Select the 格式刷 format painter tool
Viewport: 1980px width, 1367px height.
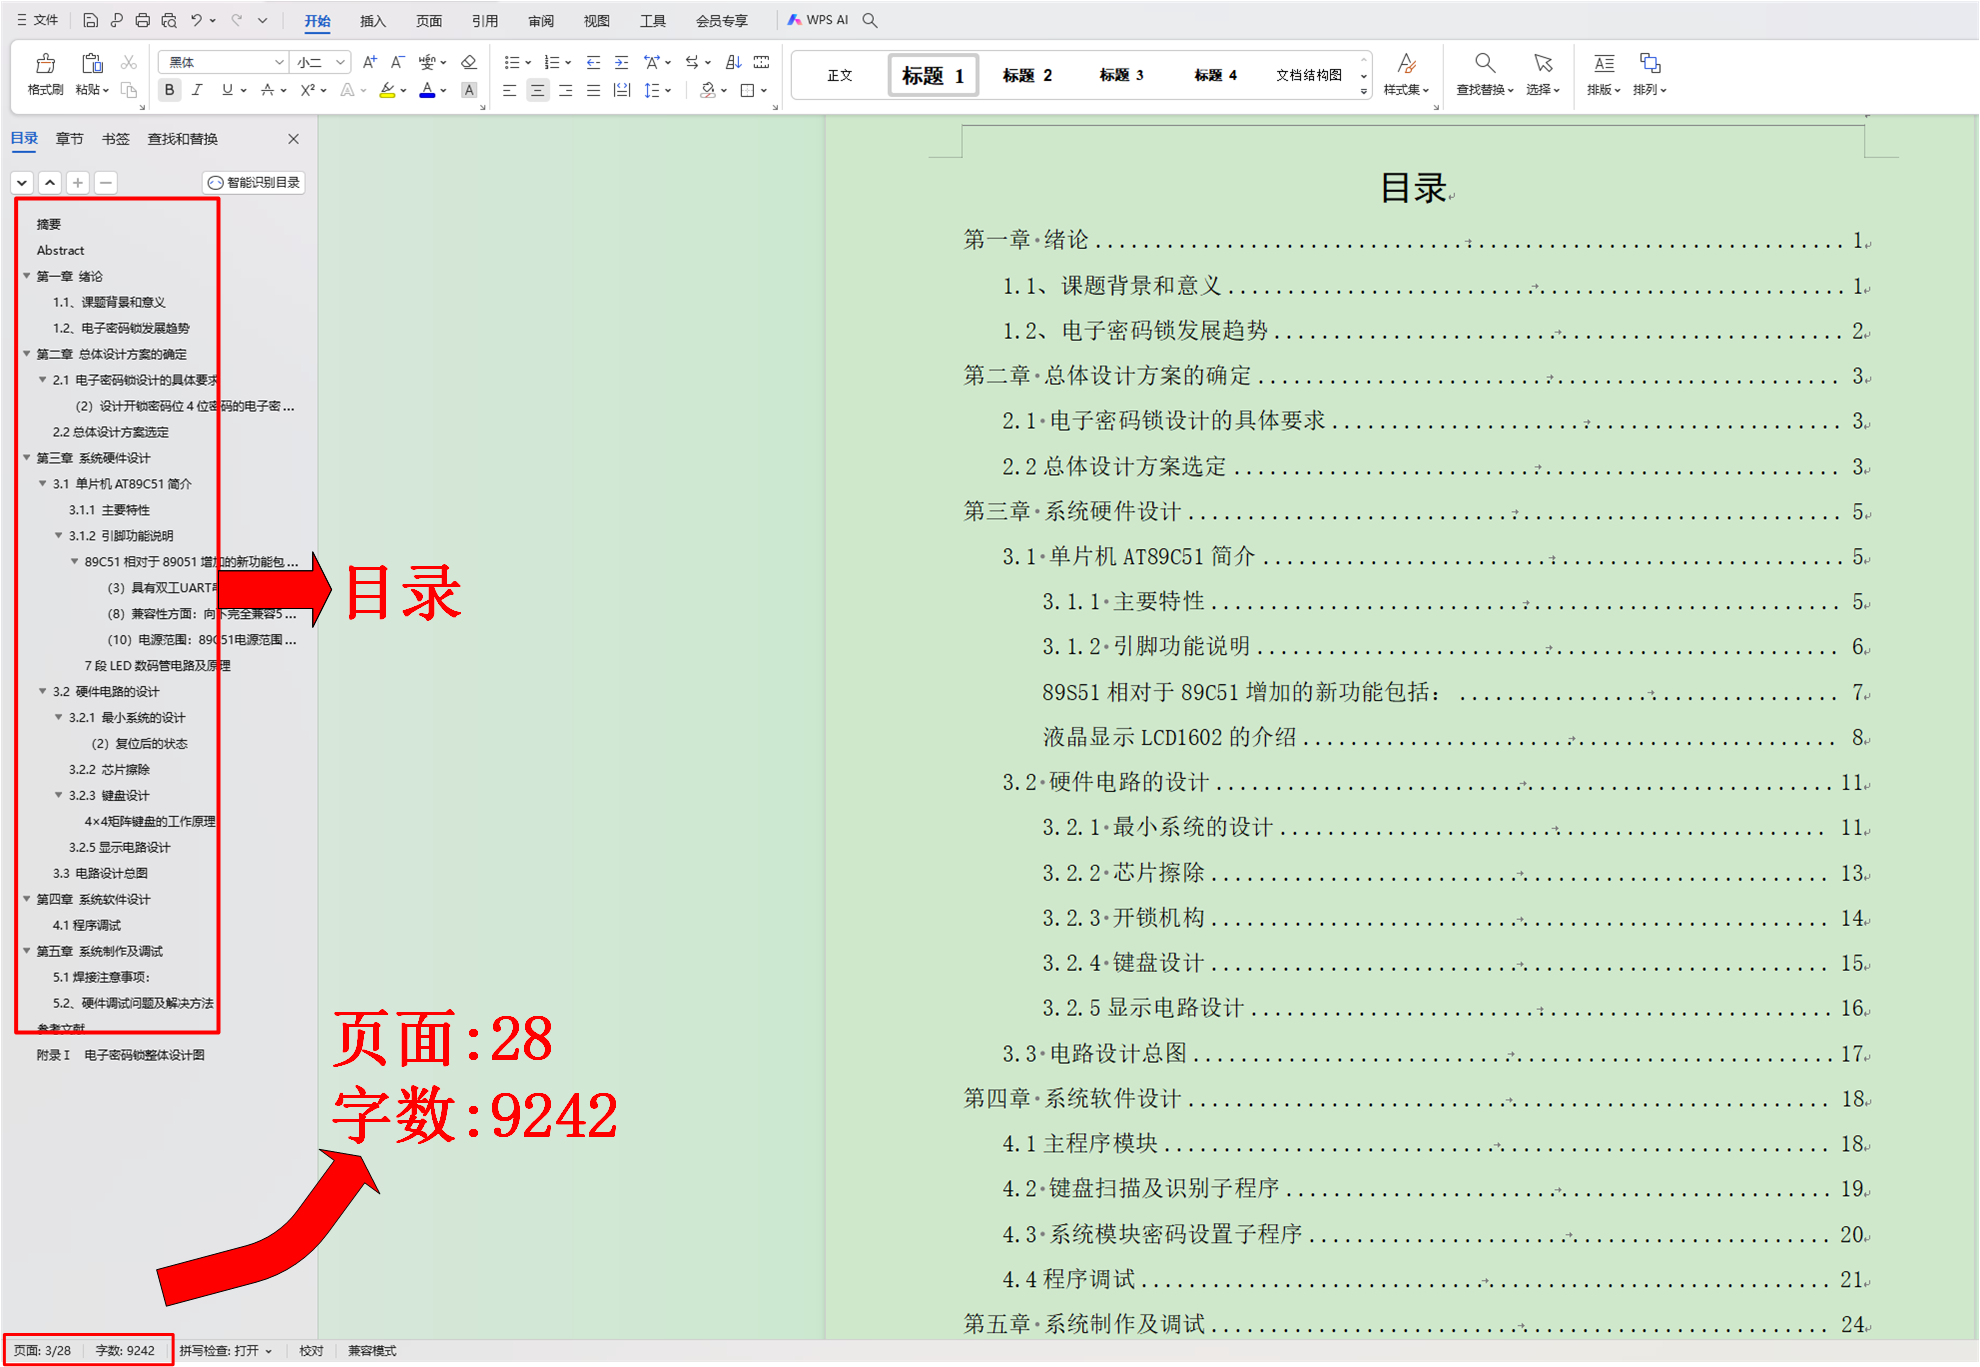click(44, 73)
